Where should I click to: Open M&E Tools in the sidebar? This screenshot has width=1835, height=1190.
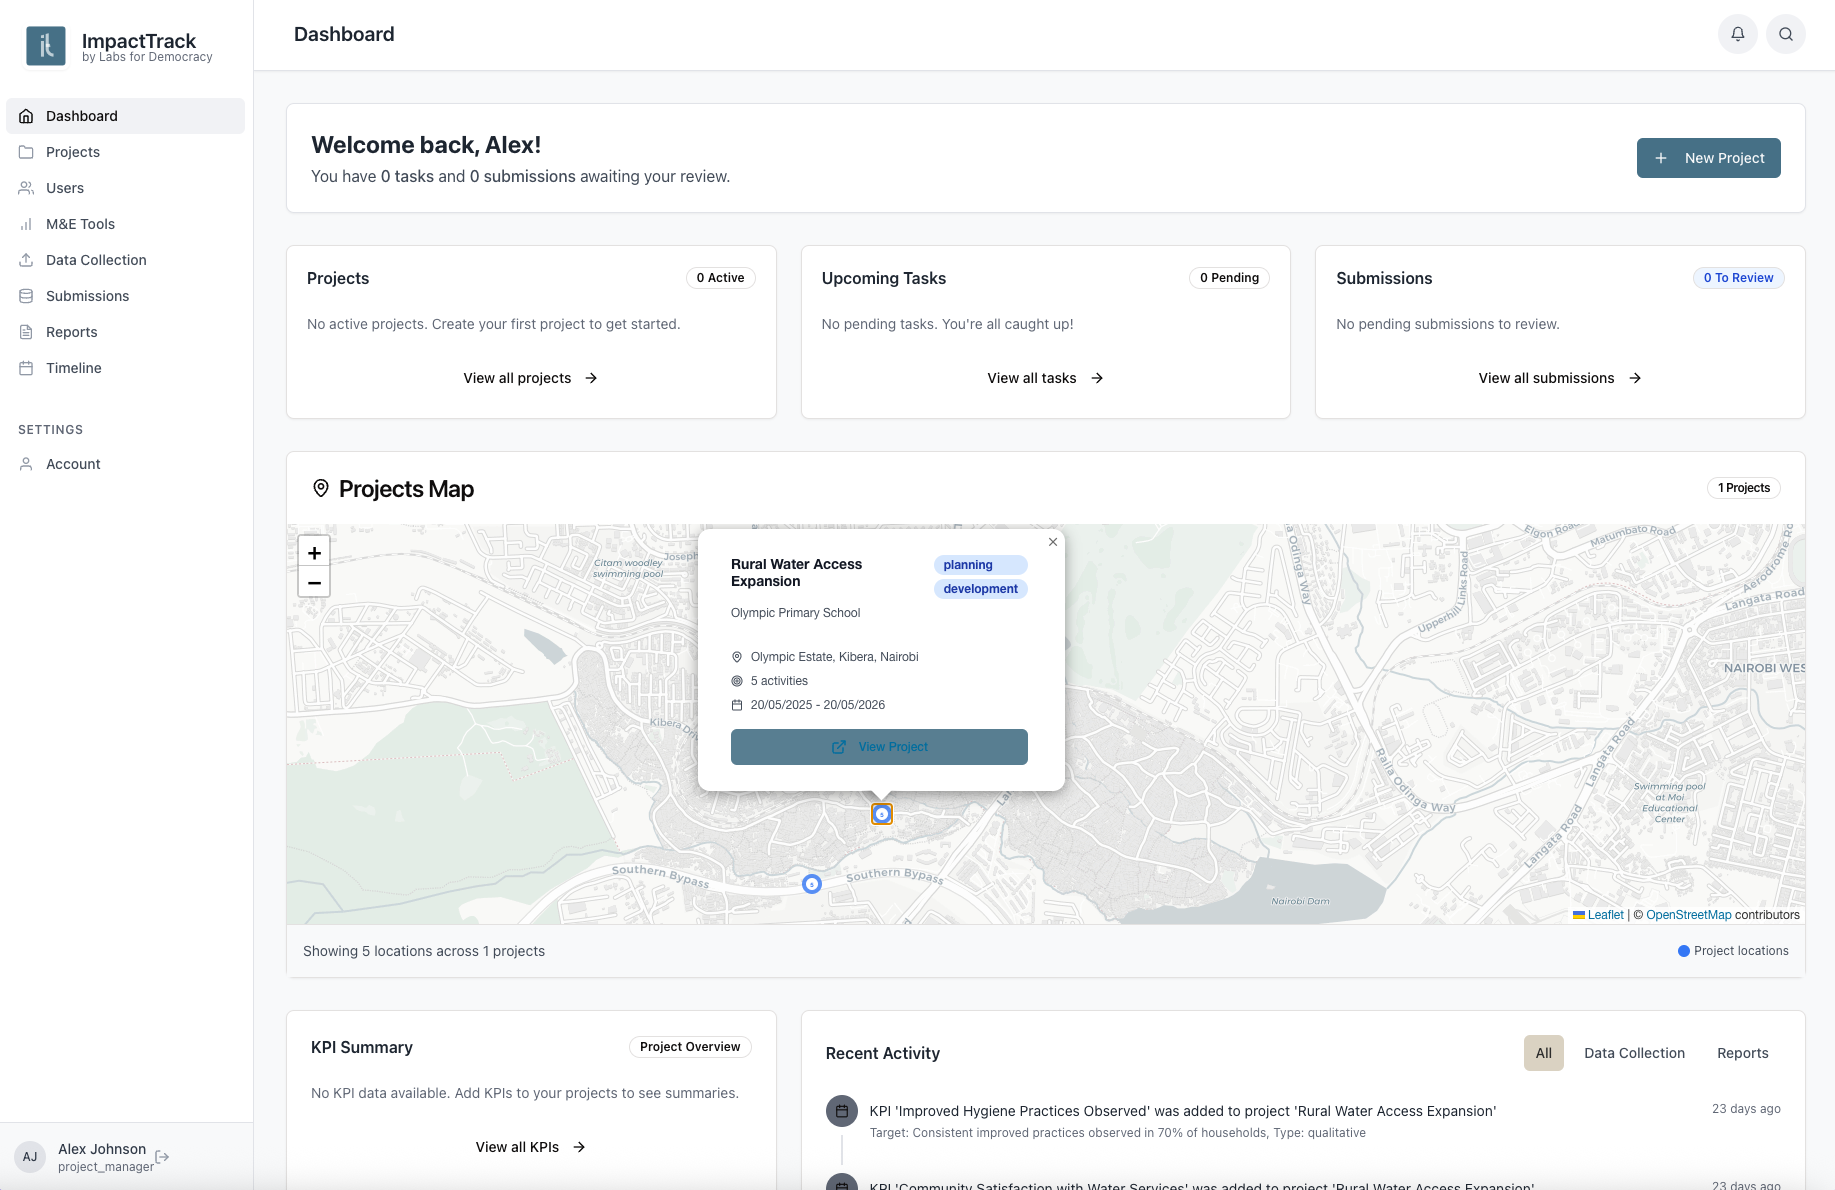[125, 224]
